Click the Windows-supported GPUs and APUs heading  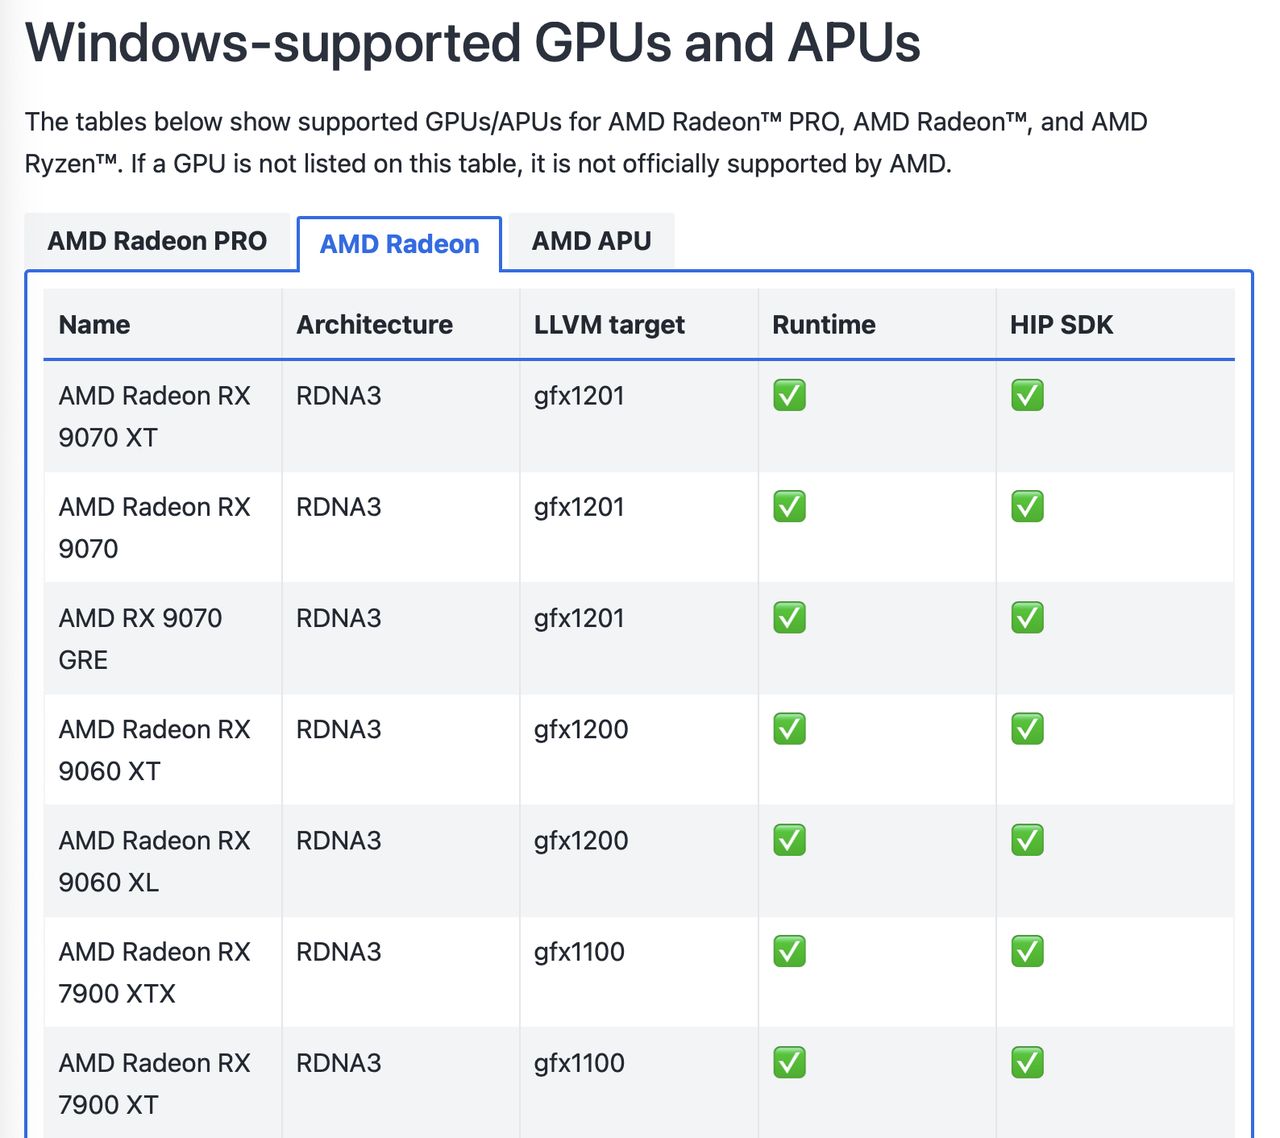[x=472, y=42]
